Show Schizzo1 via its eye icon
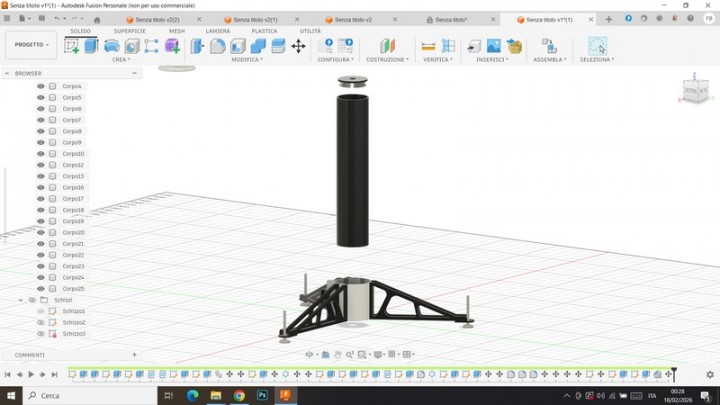 pyautogui.click(x=41, y=311)
